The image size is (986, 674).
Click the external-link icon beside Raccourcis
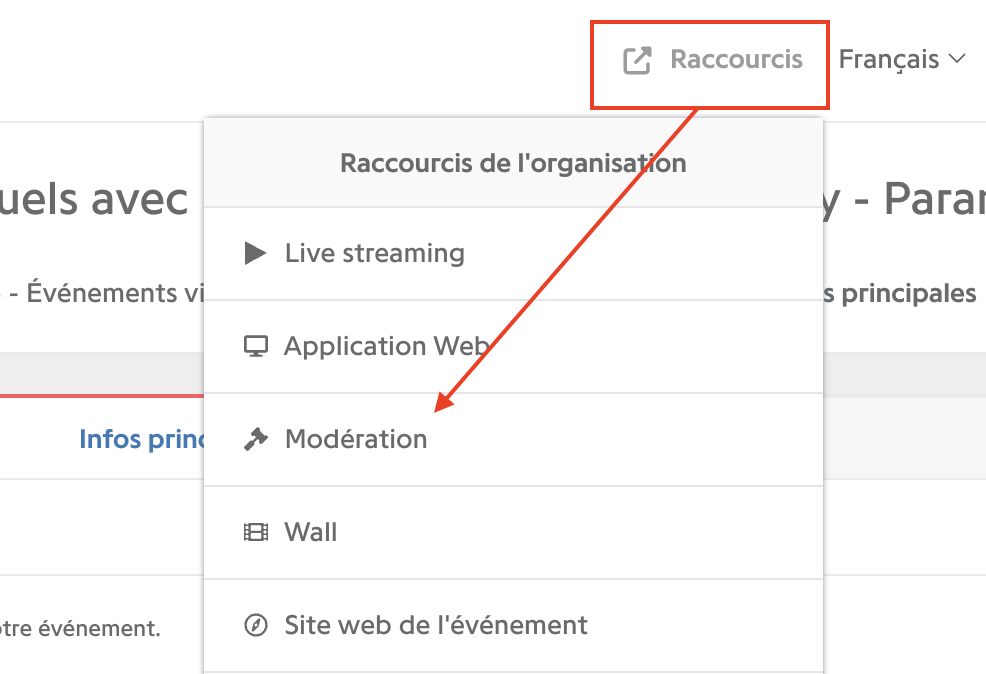(637, 60)
